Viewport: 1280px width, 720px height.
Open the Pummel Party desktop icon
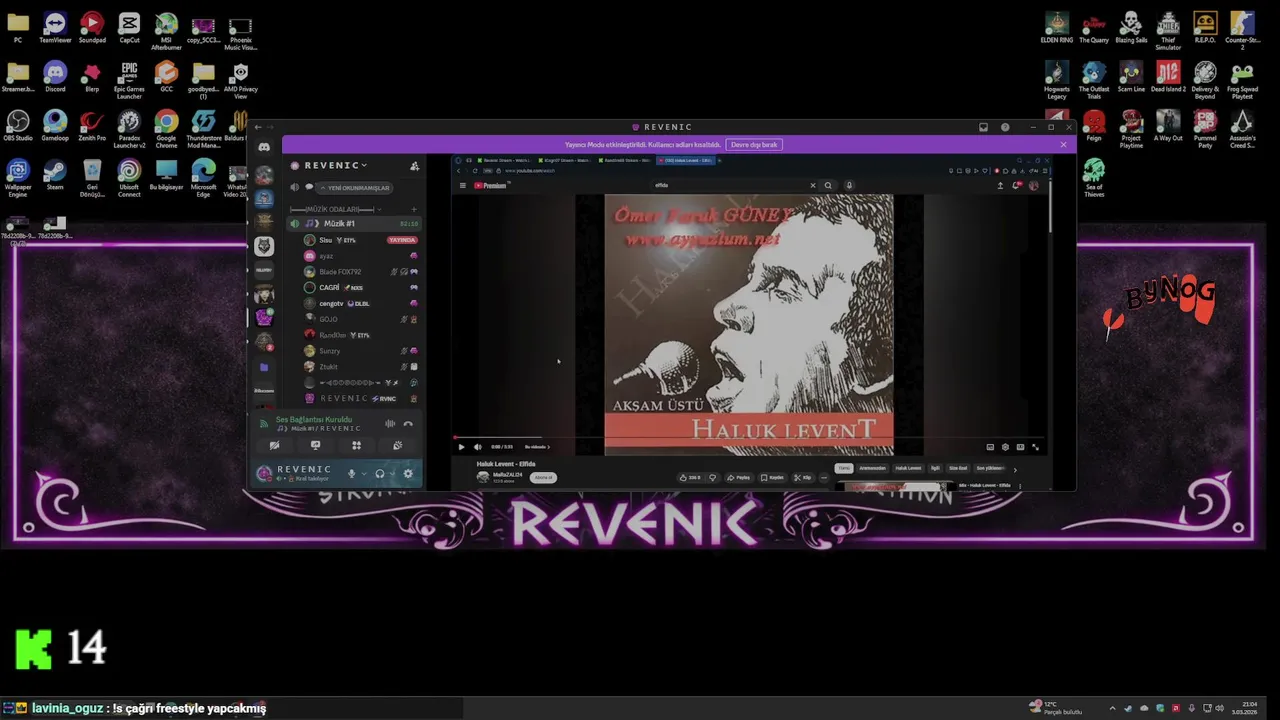click(1205, 128)
